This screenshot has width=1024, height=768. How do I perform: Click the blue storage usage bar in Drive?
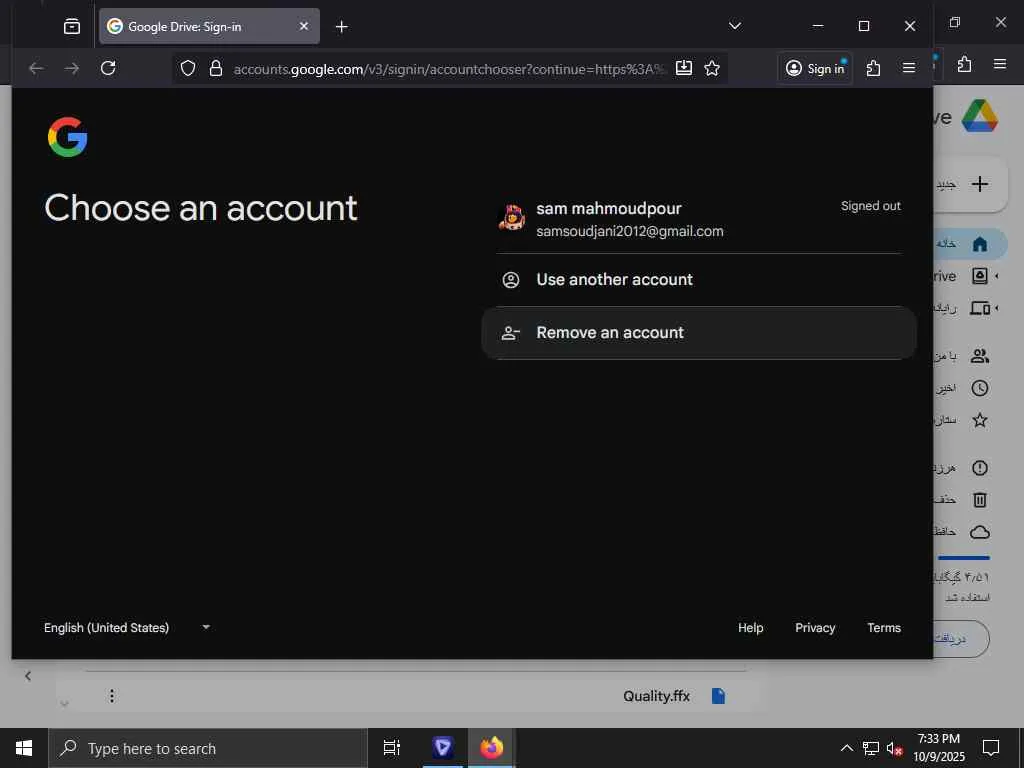pos(964,558)
